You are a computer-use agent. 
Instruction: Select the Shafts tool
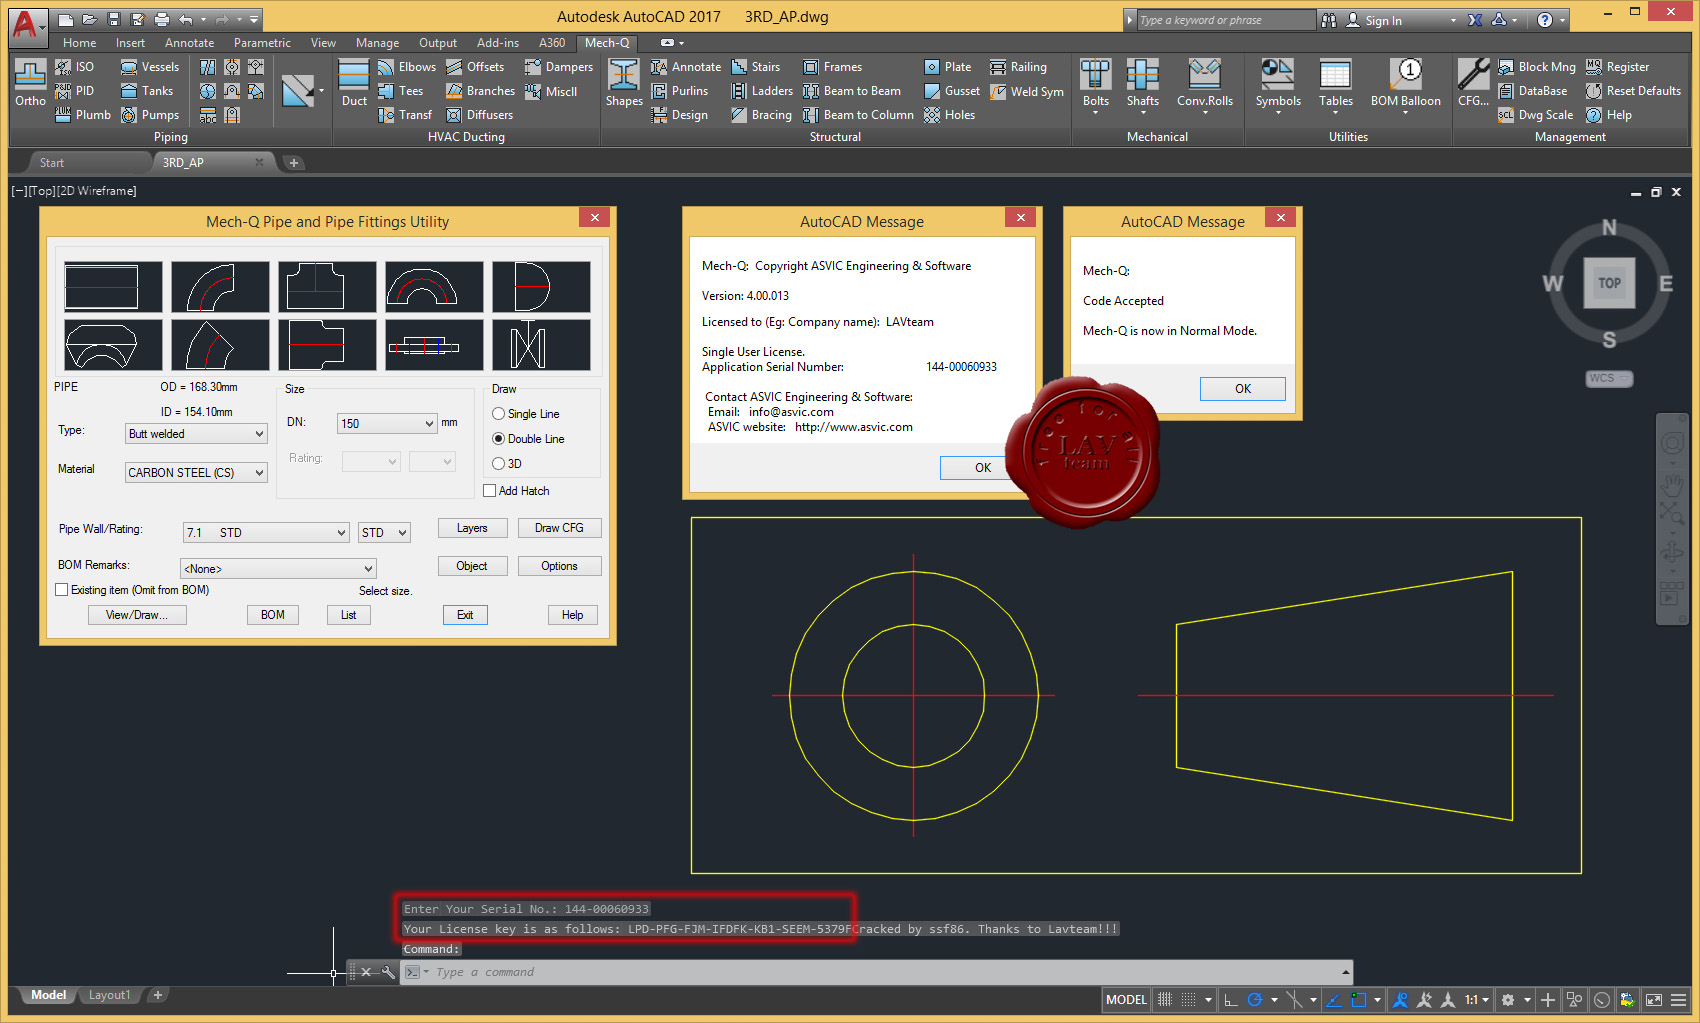click(x=1143, y=82)
